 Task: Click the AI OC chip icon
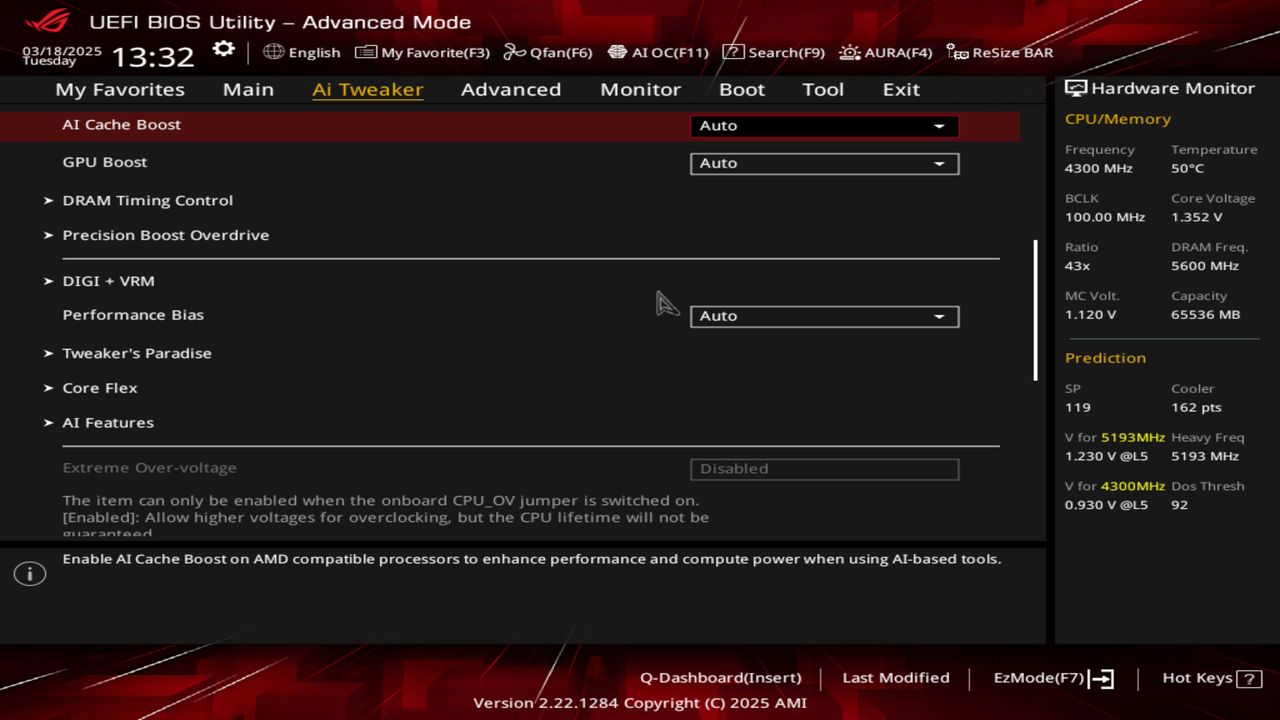[x=617, y=52]
